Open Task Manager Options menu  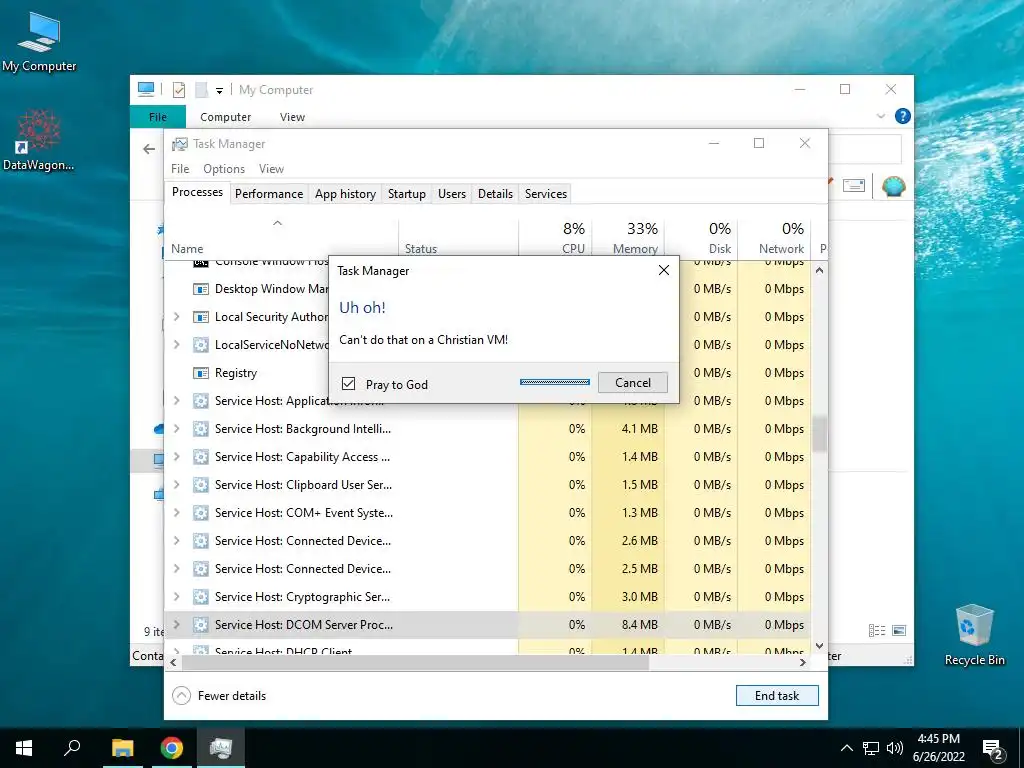pyautogui.click(x=224, y=168)
